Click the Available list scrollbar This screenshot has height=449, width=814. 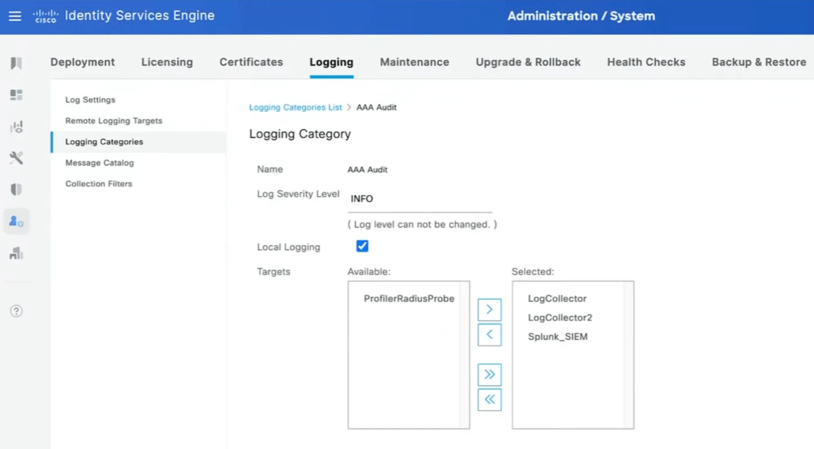click(464, 355)
